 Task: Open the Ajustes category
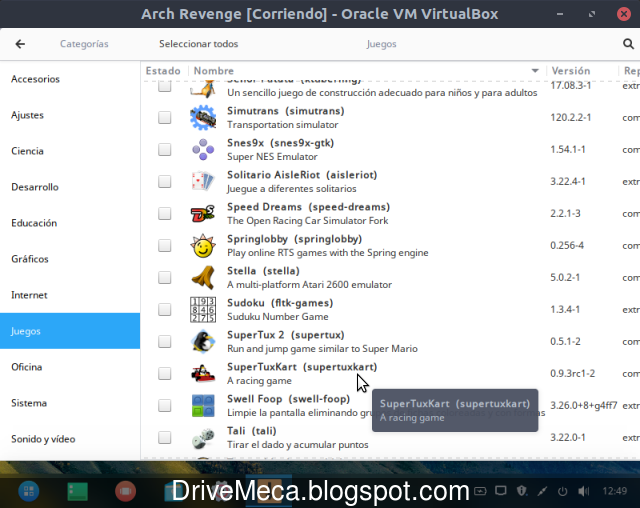[70, 115]
